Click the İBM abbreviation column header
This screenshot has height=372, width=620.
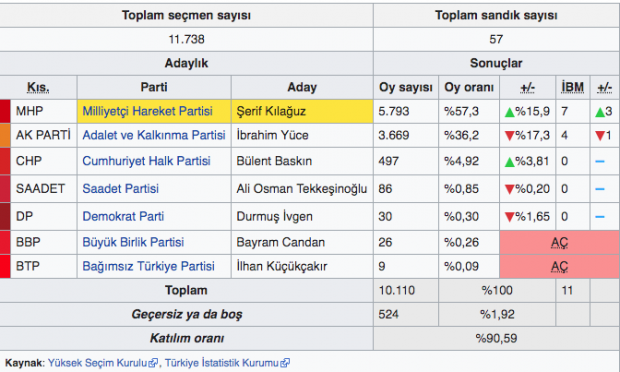[x=573, y=87]
